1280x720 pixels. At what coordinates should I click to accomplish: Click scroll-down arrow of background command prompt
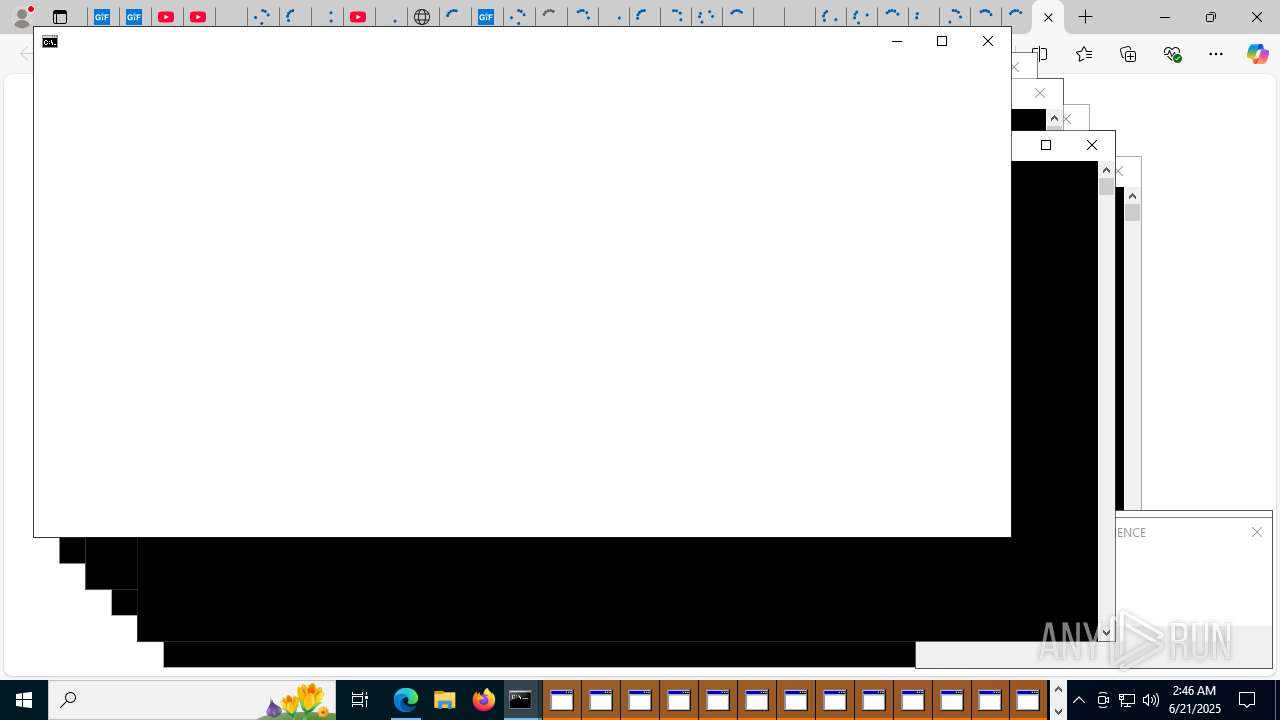coord(1106,633)
